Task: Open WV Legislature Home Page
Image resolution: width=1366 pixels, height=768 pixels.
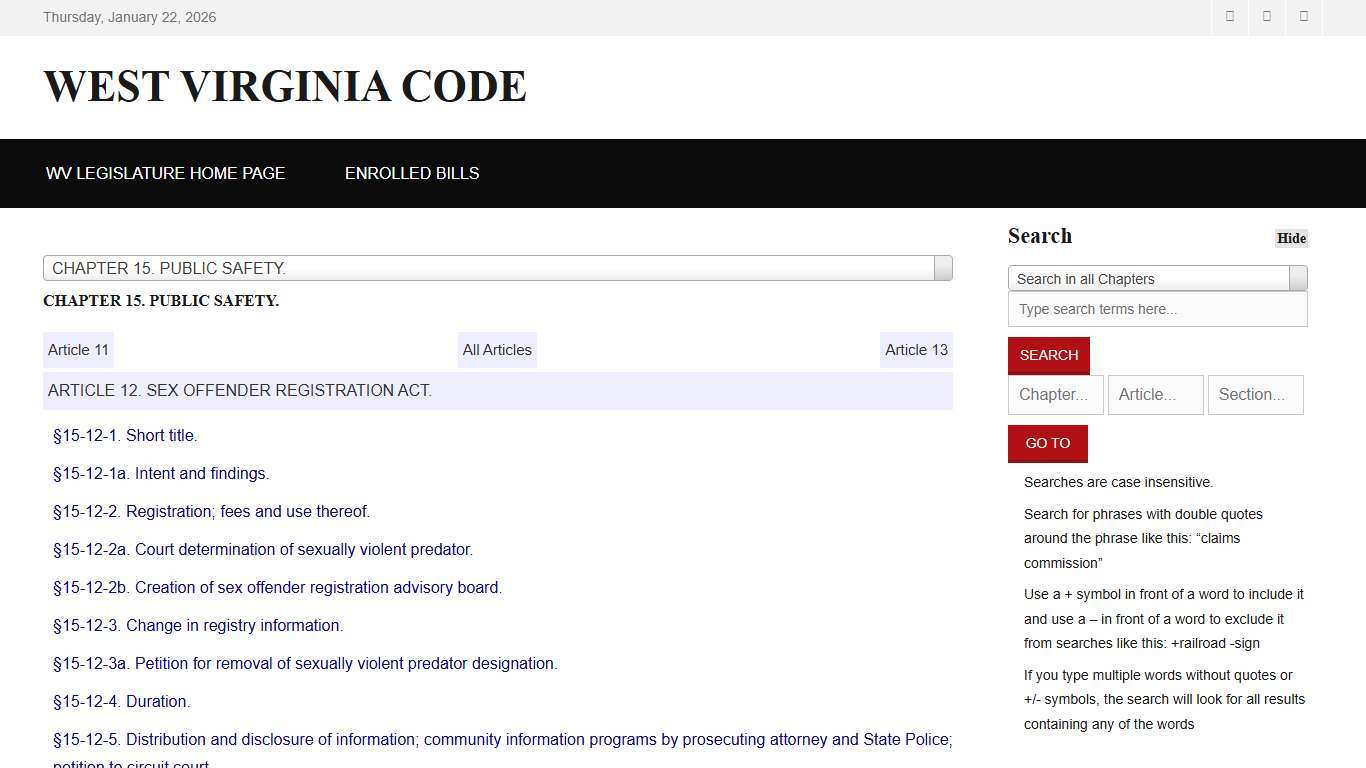Action: click(x=165, y=173)
